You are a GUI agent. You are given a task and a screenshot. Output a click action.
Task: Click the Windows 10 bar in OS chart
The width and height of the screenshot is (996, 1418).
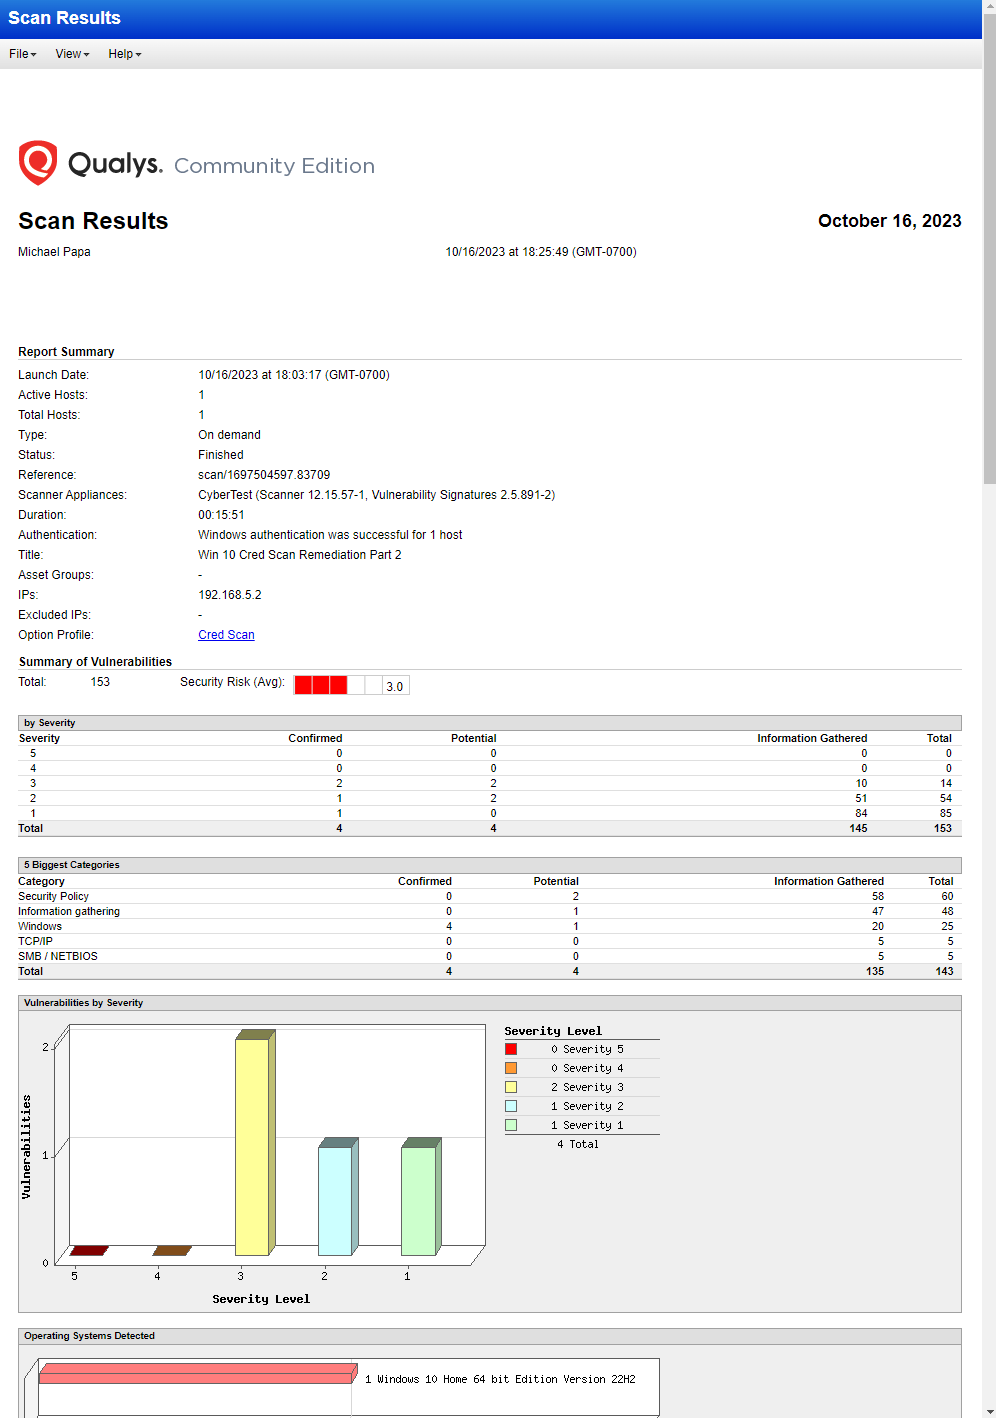pyautogui.click(x=197, y=1373)
